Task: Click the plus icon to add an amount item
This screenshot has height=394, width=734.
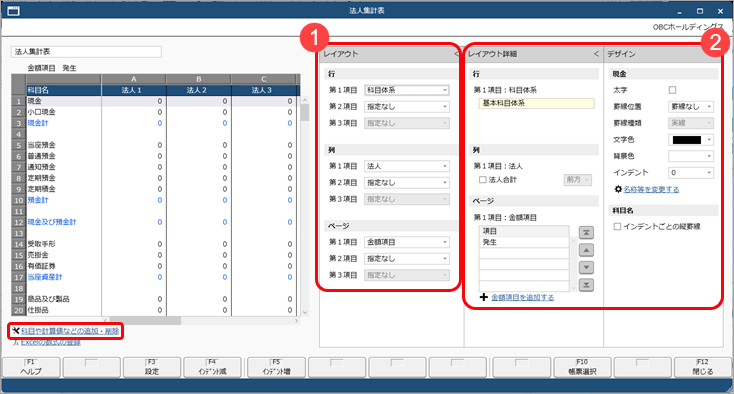Action: click(484, 297)
